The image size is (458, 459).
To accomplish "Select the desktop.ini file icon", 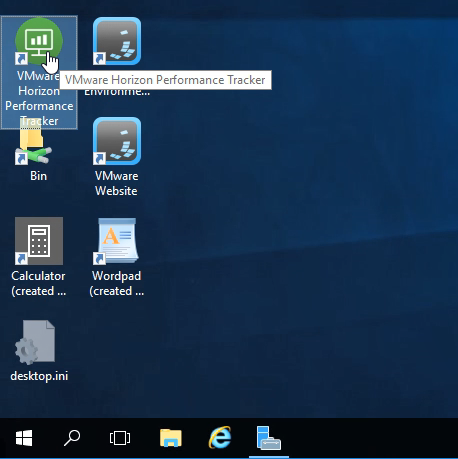I will pyautogui.click(x=35, y=342).
